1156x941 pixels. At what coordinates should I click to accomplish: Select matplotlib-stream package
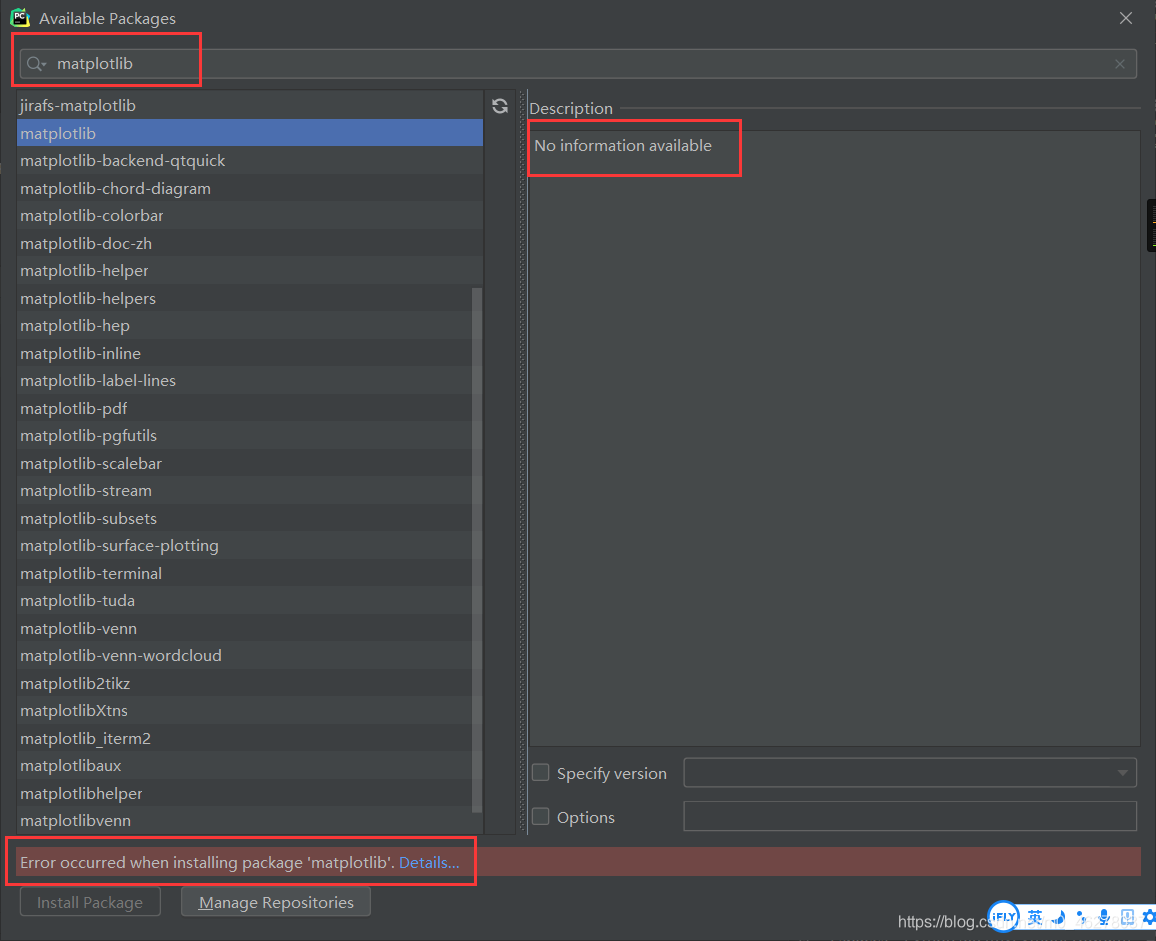pyautogui.click(x=244, y=490)
